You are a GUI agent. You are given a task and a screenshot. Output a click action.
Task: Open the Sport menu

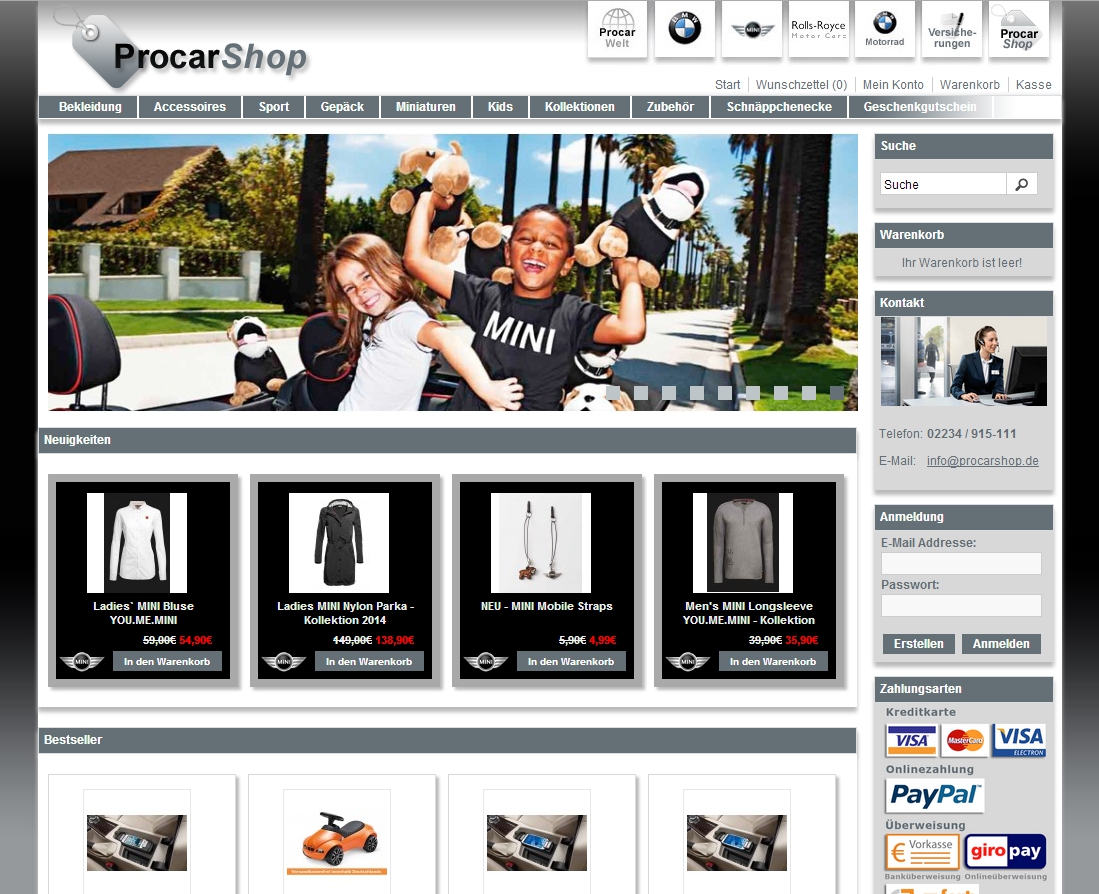pyautogui.click(x=273, y=106)
